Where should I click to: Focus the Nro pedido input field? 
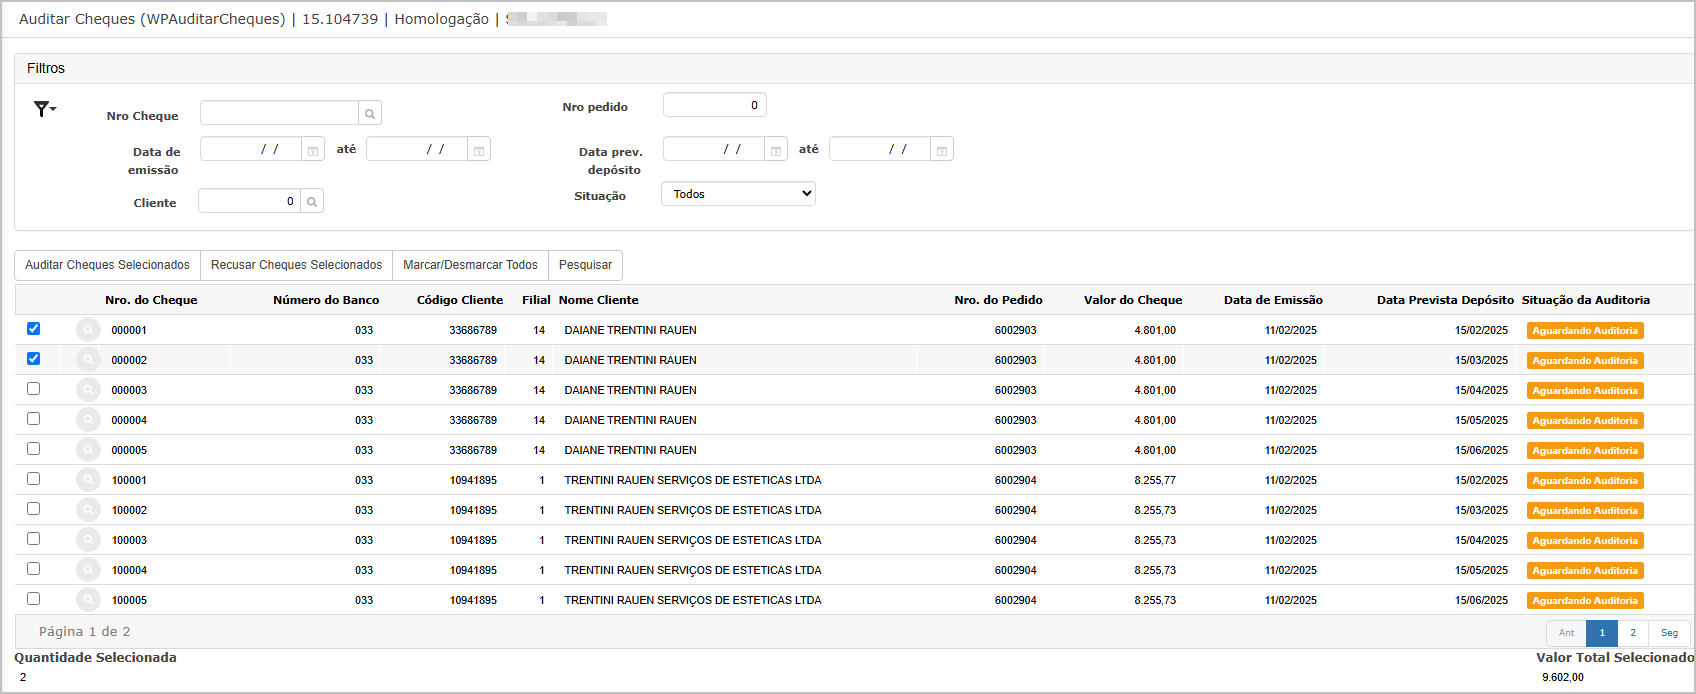click(714, 105)
